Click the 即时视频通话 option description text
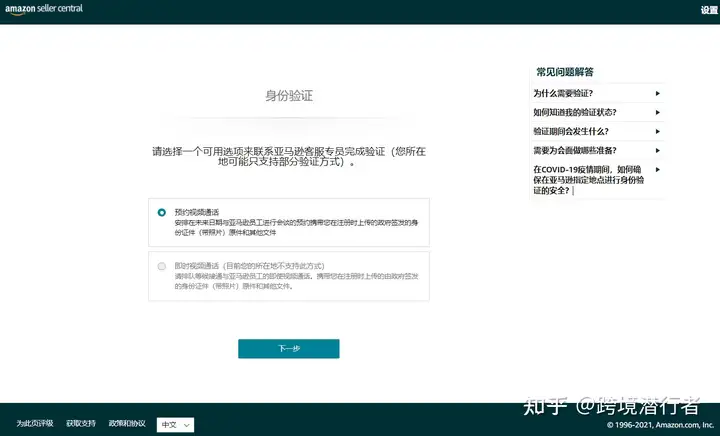720x436 pixels. 296,281
